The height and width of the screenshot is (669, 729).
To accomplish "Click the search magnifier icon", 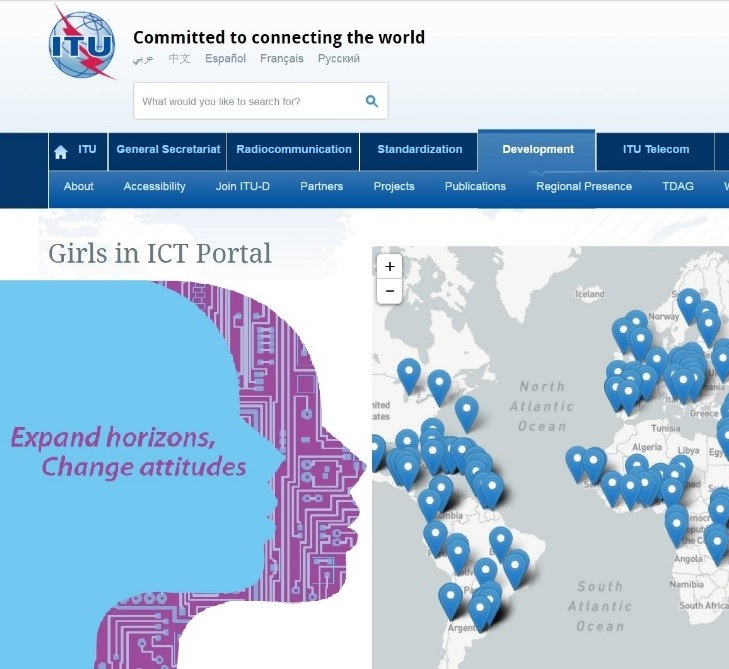I will (371, 101).
